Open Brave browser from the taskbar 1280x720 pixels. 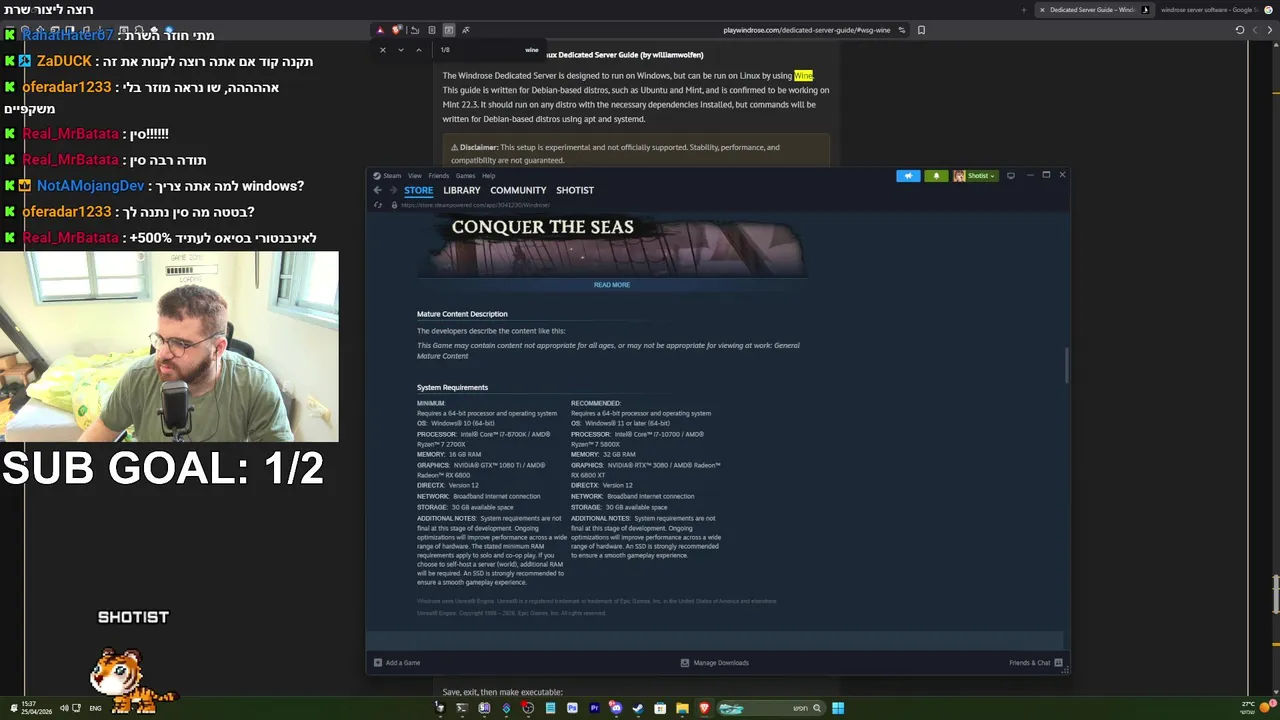pyautogui.click(x=704, y=708)
